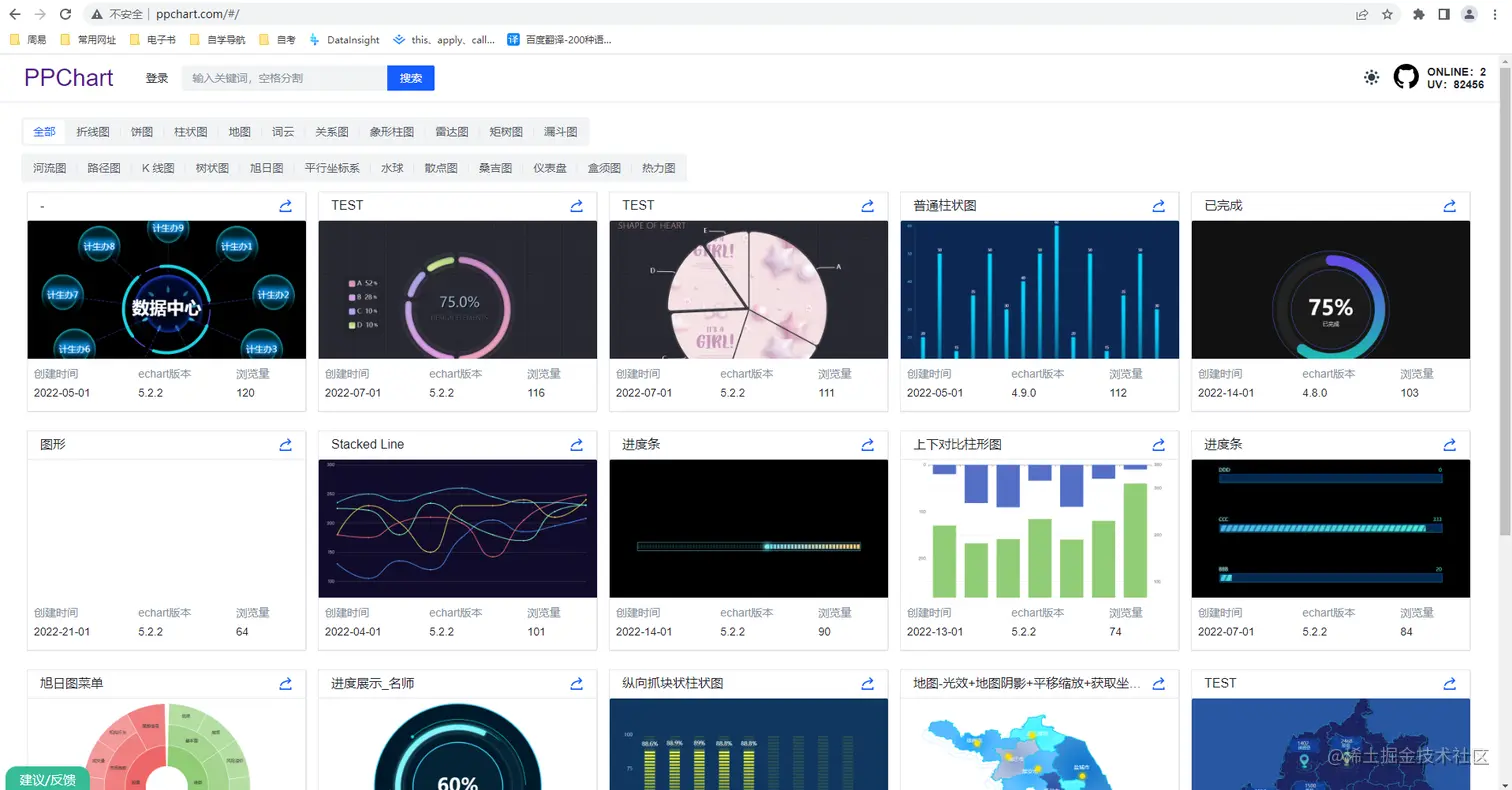Open the 数据中心 chart thumbnail
Screen dimensions: 1512x790
(167, 290)
